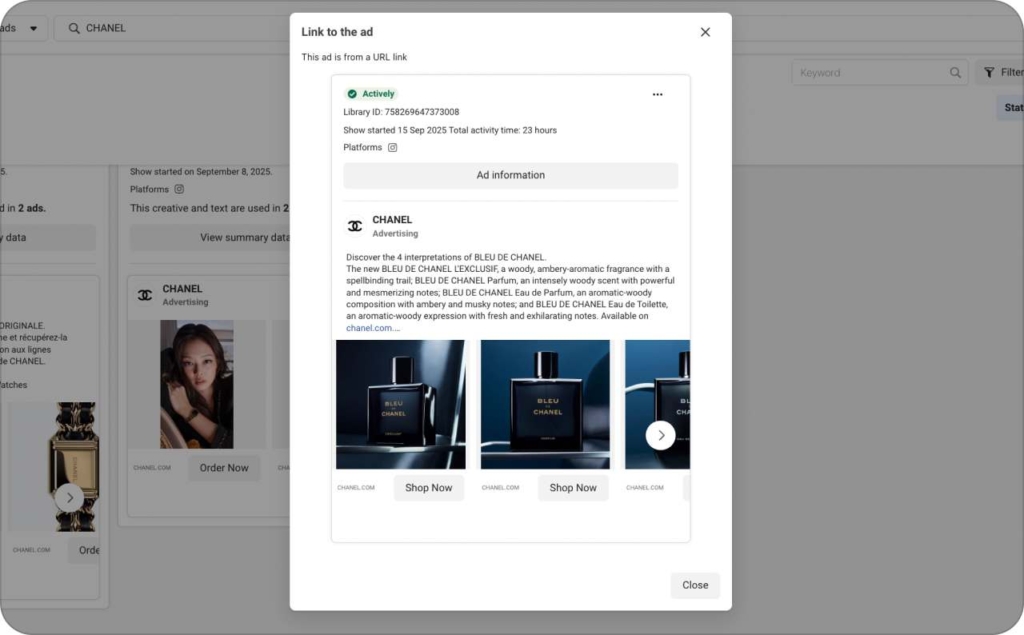The width and height of the screenshot is (1024, 635).
Task: Advance the perfume carousel with the next arrow
Action: 660,435
